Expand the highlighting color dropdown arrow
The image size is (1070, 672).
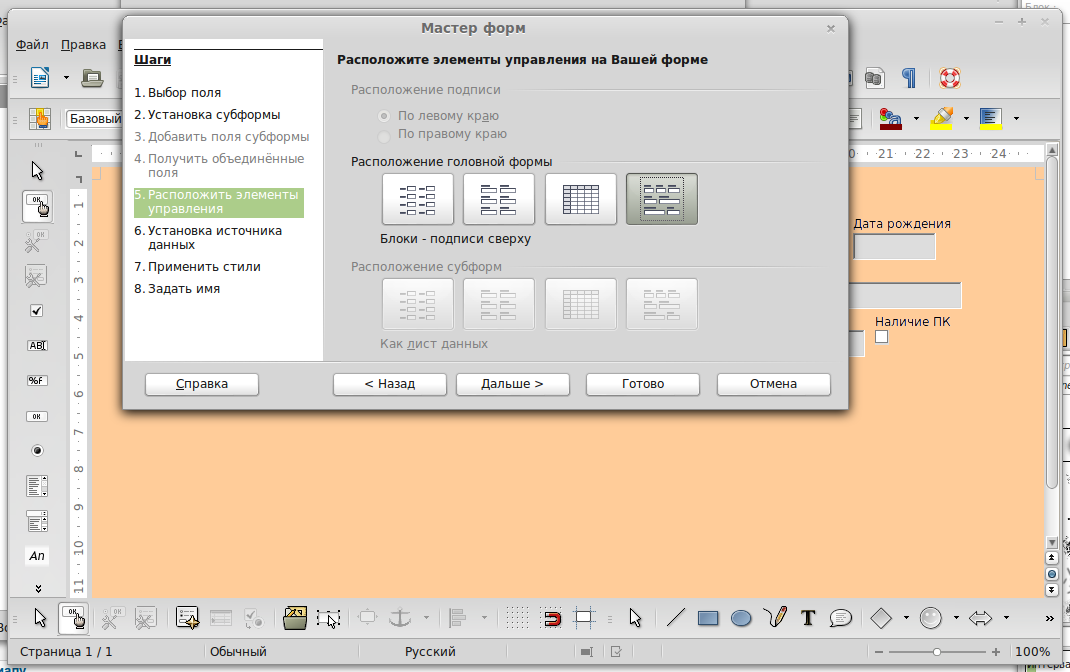966,119
